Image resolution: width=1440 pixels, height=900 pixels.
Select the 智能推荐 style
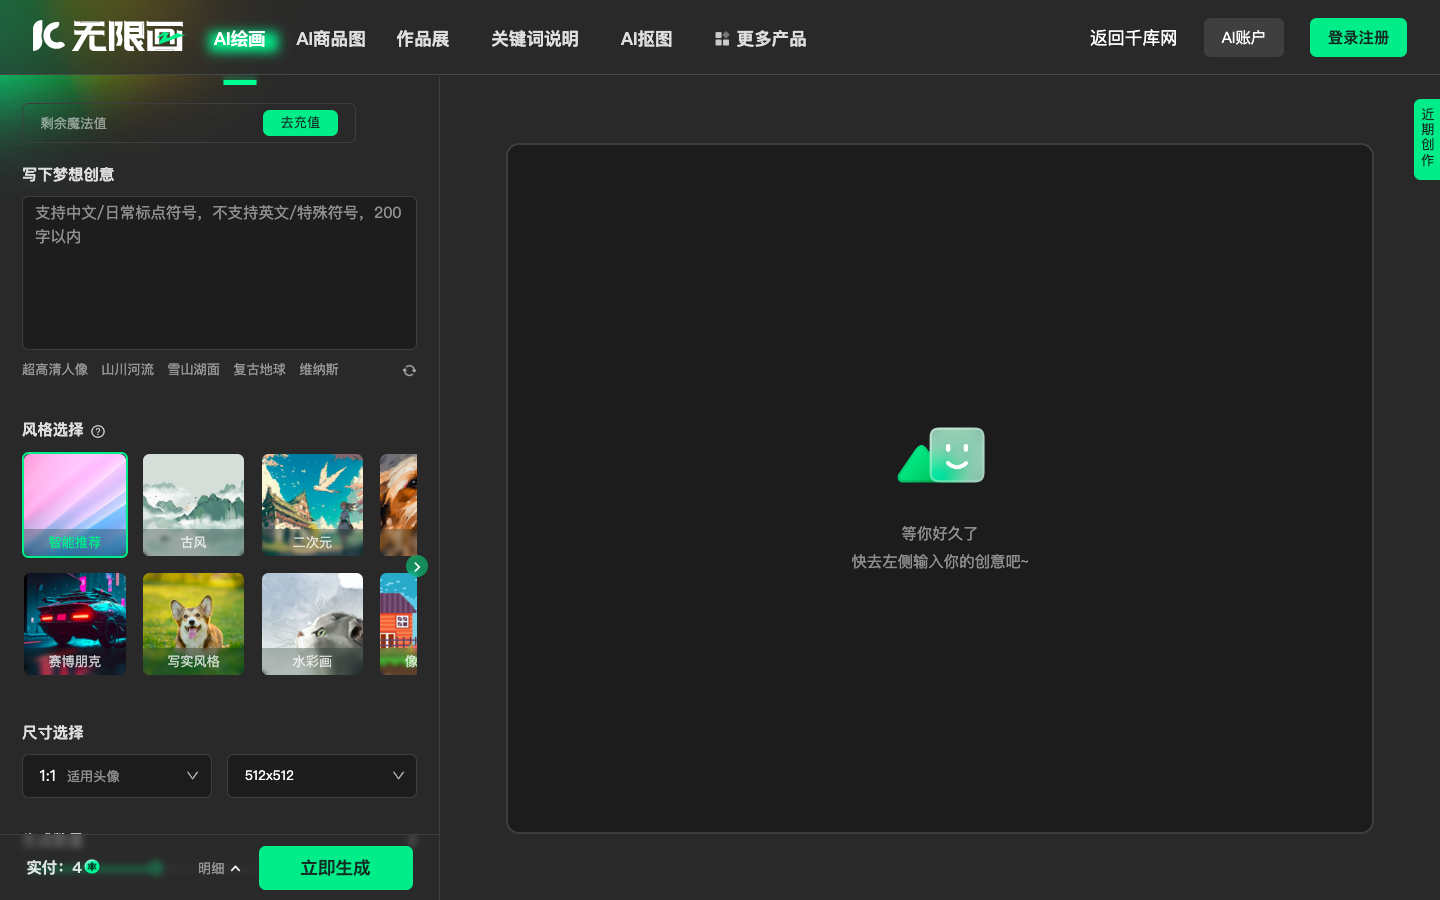(x=75, y=505)
